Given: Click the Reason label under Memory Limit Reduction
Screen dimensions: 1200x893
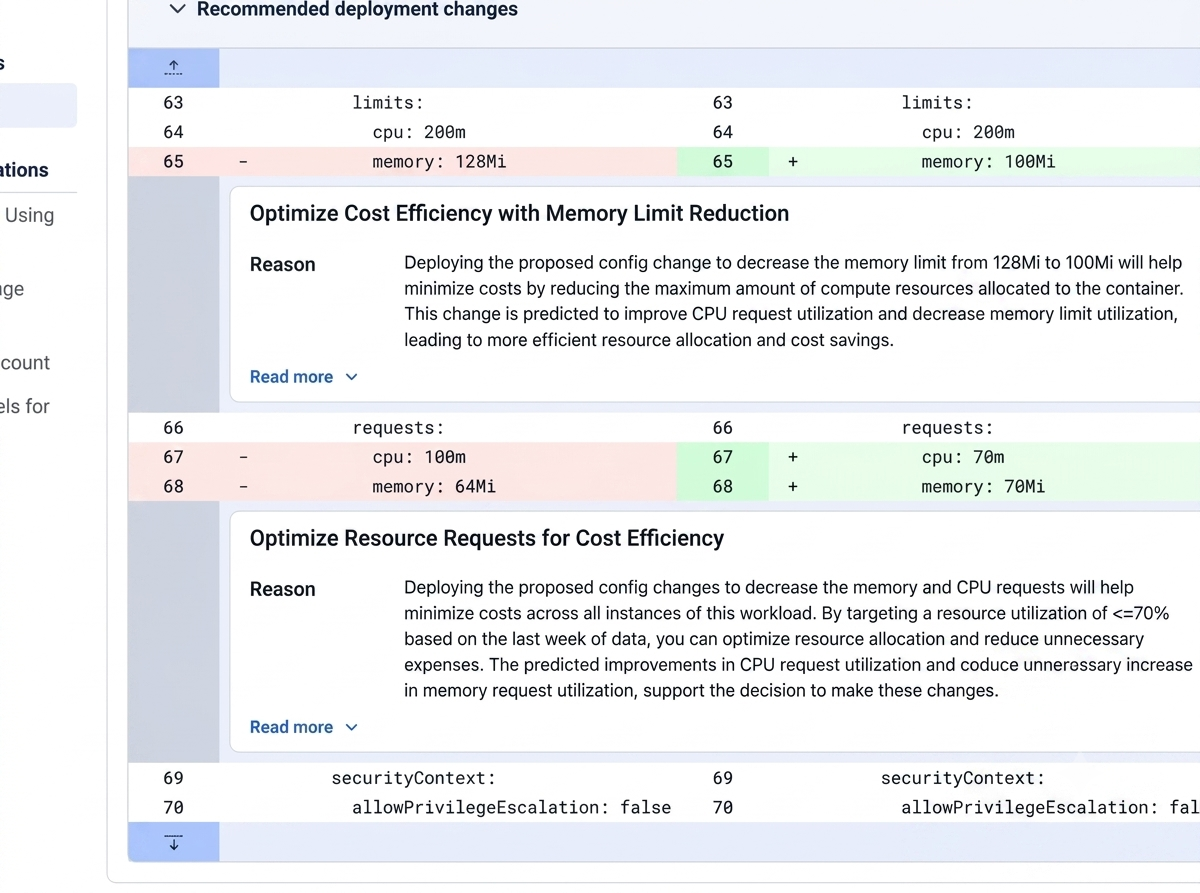Looking at the screenshot, I should coord(282,265).
